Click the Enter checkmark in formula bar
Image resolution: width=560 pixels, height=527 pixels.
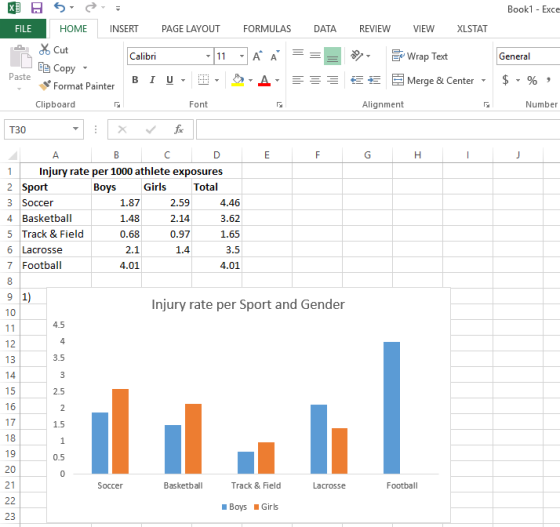pyautogui.click(x=151, y=130)
